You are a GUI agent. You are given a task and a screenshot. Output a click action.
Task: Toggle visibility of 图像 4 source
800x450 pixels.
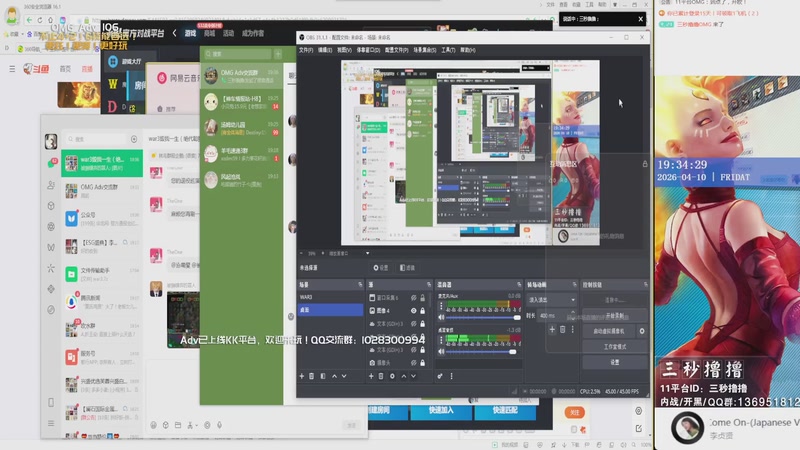coord(414,311)
